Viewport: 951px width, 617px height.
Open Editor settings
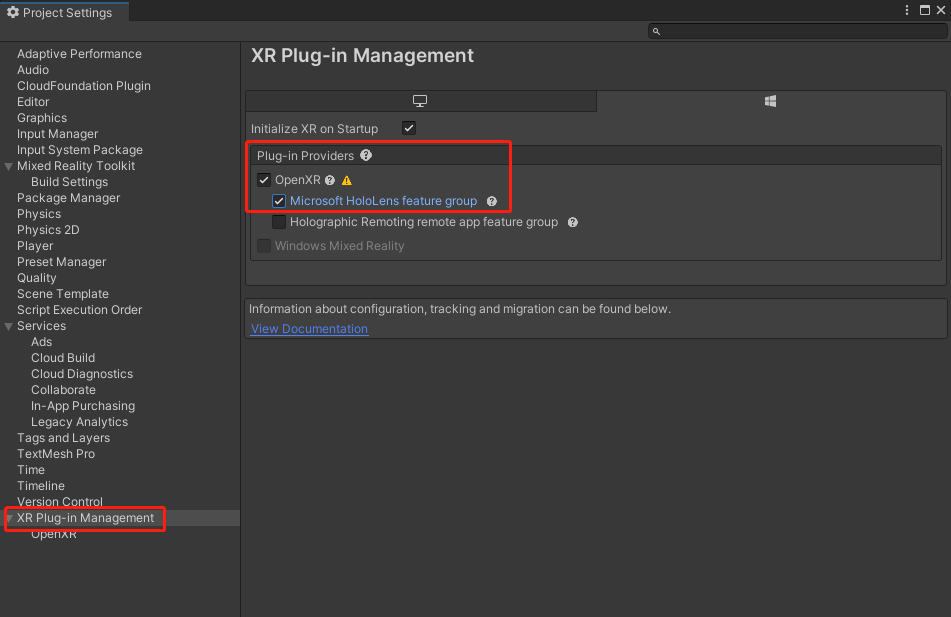[x=33, y=102]
